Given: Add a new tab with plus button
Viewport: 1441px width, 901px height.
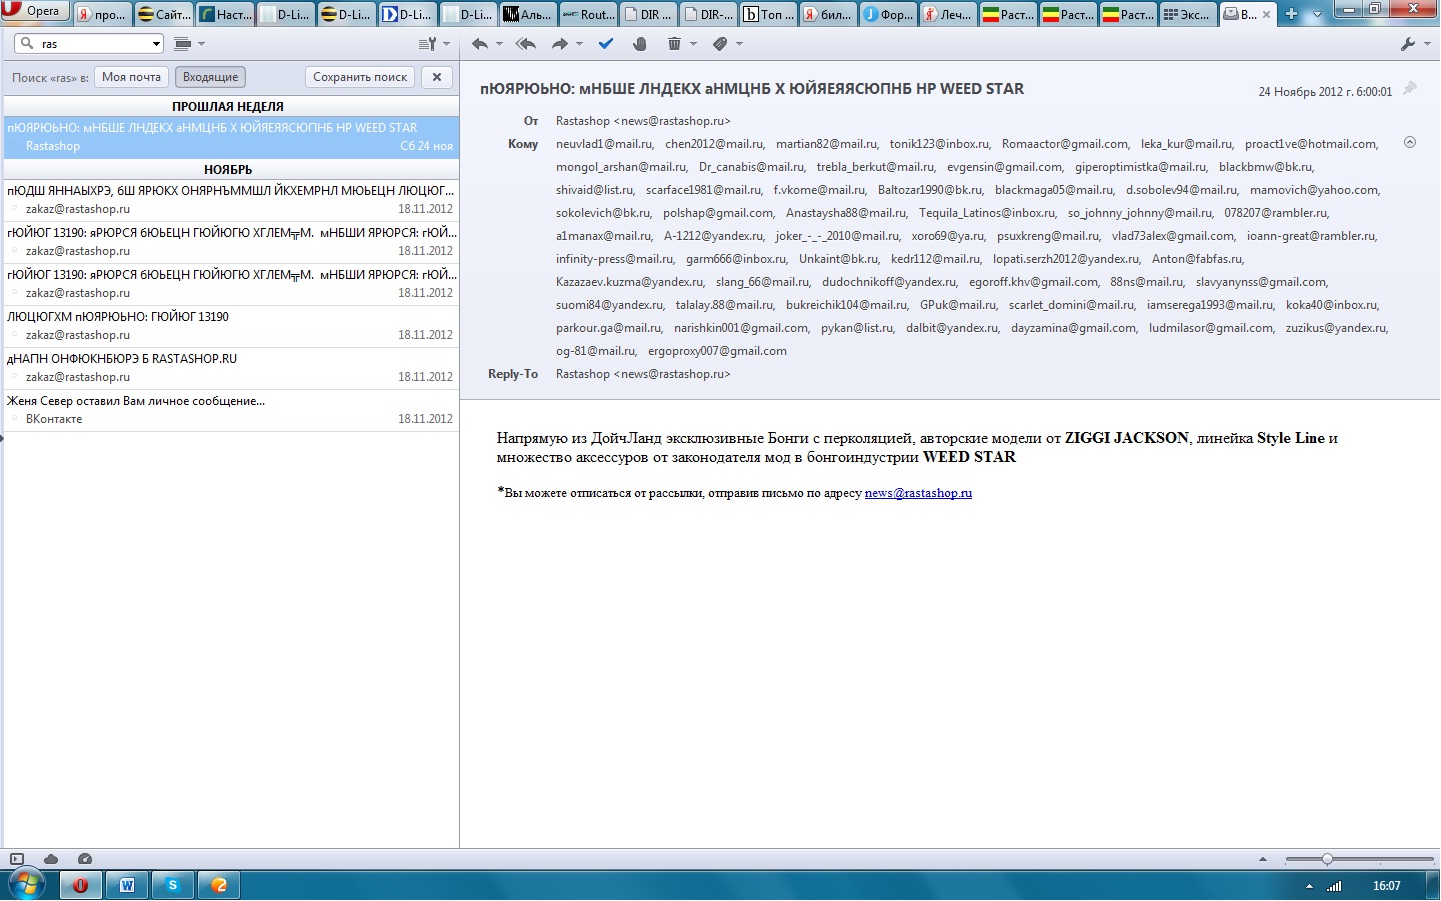Looking at the screenshot, I should [x=1291, y=14].
